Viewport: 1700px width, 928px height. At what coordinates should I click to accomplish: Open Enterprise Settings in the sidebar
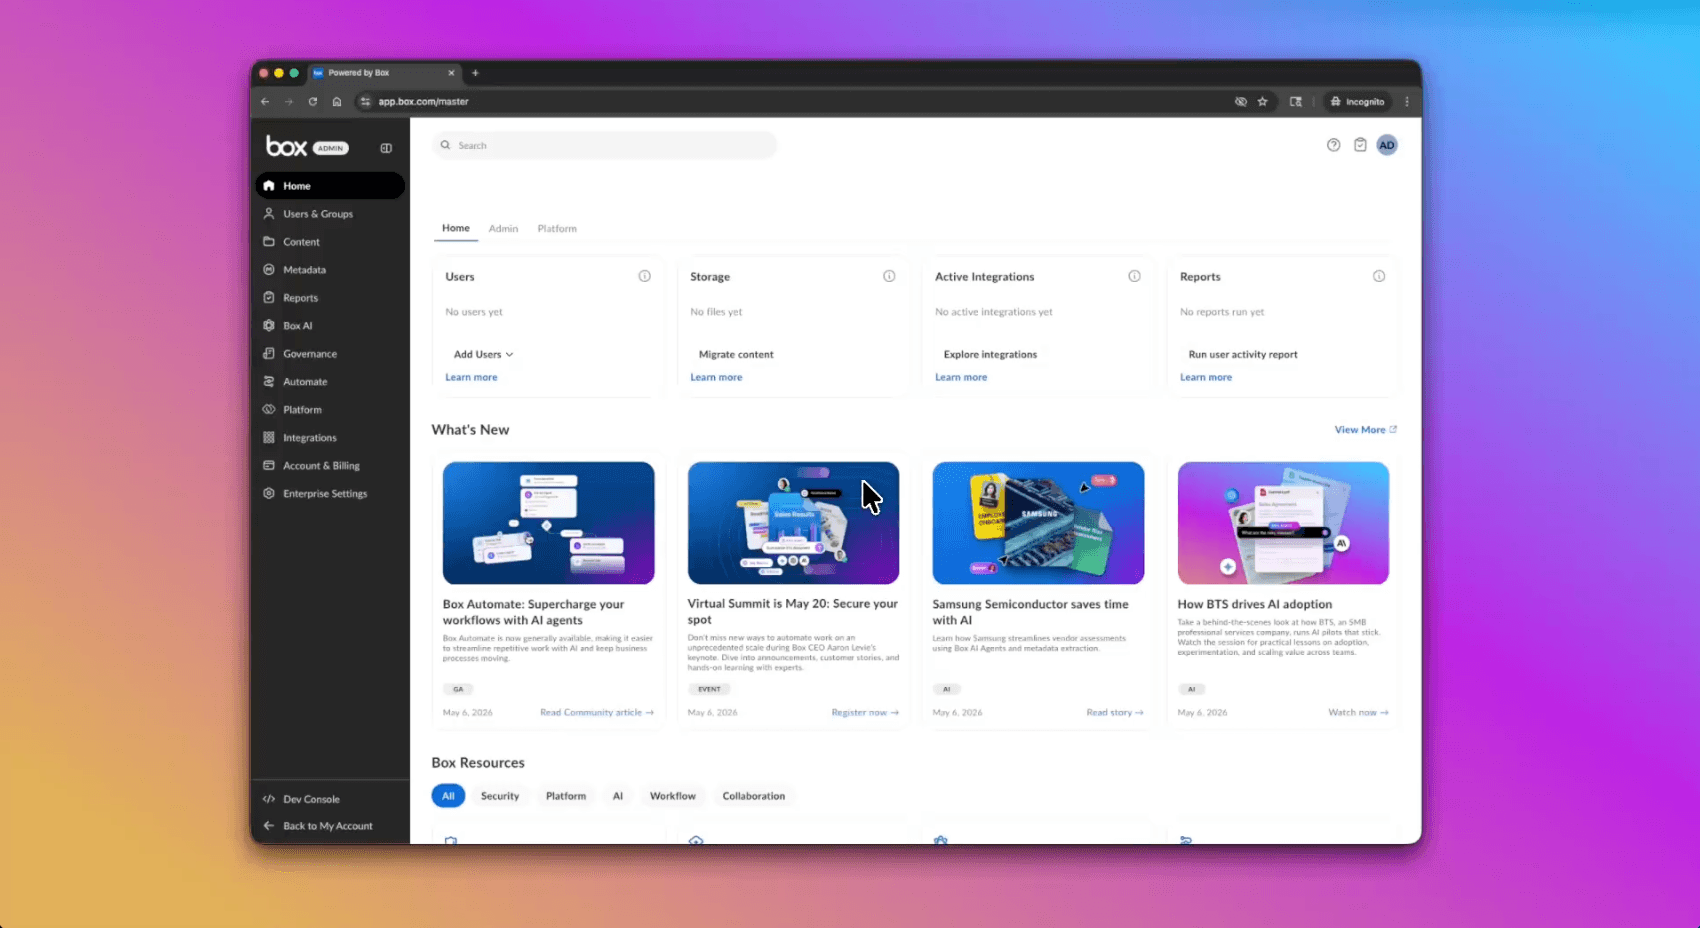pos(330,494)
